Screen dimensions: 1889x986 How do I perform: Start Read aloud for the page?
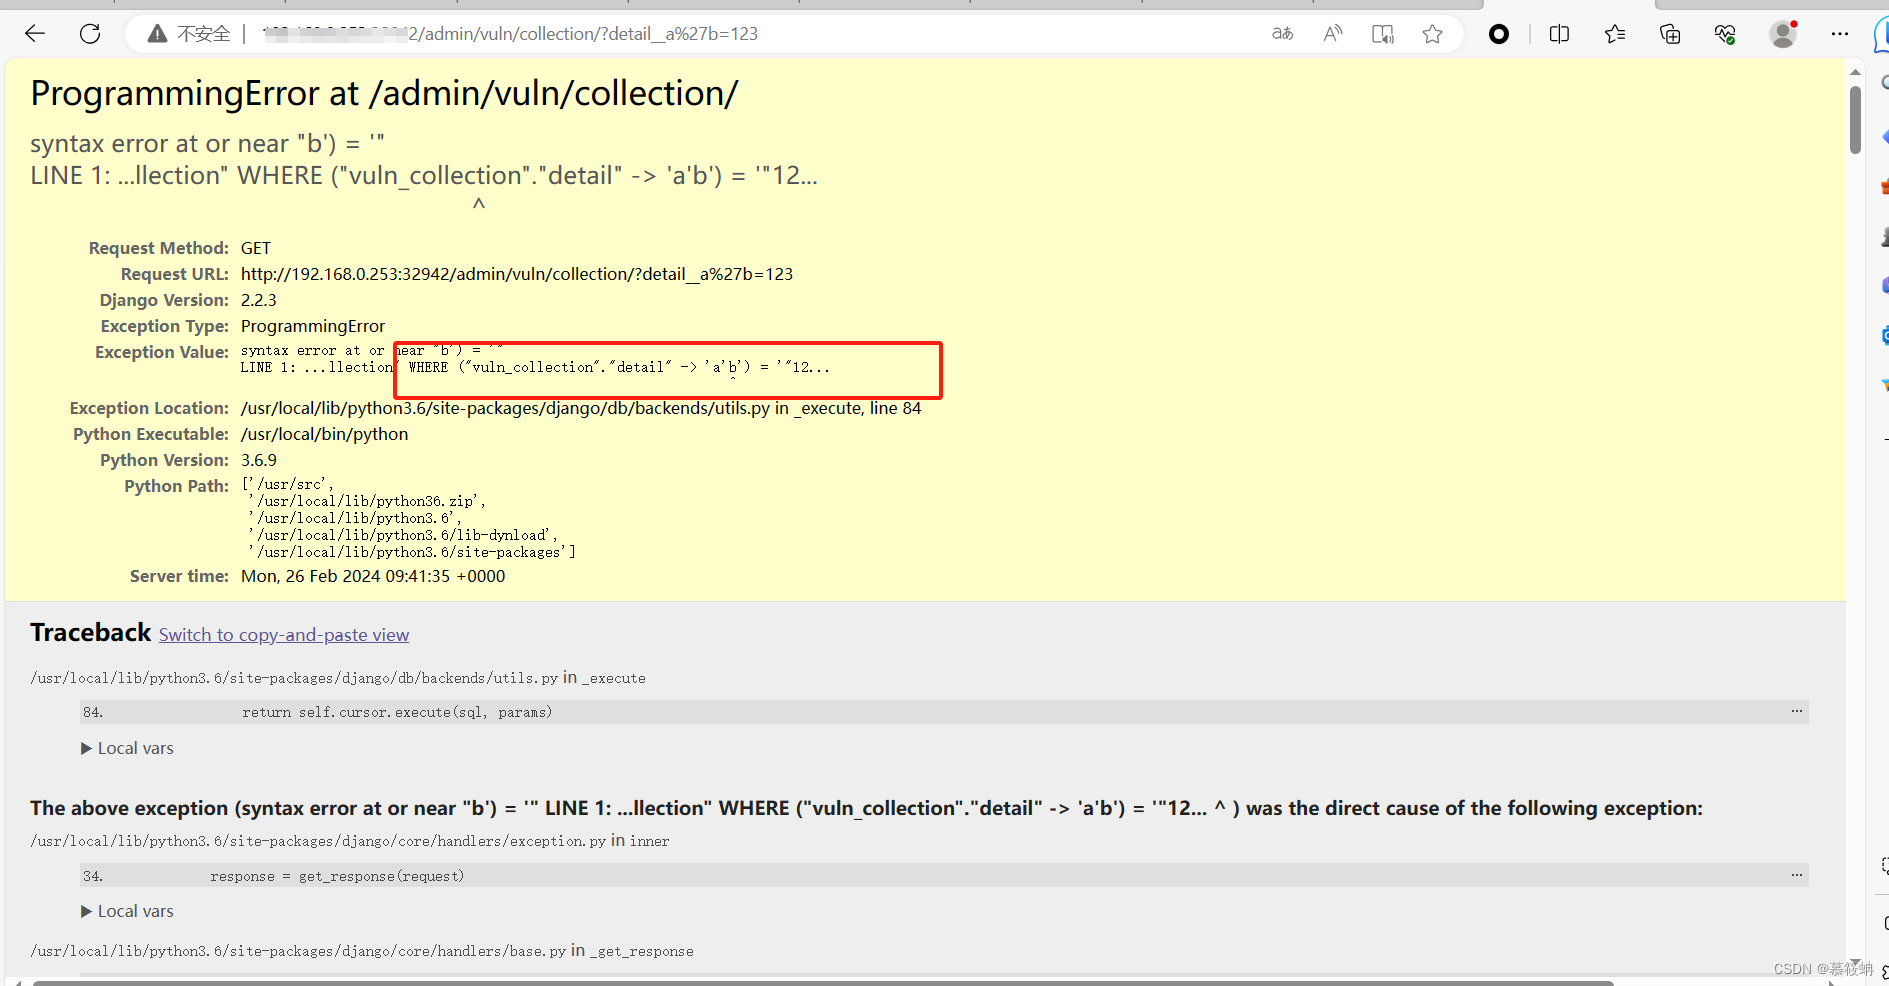(1332, 33)
